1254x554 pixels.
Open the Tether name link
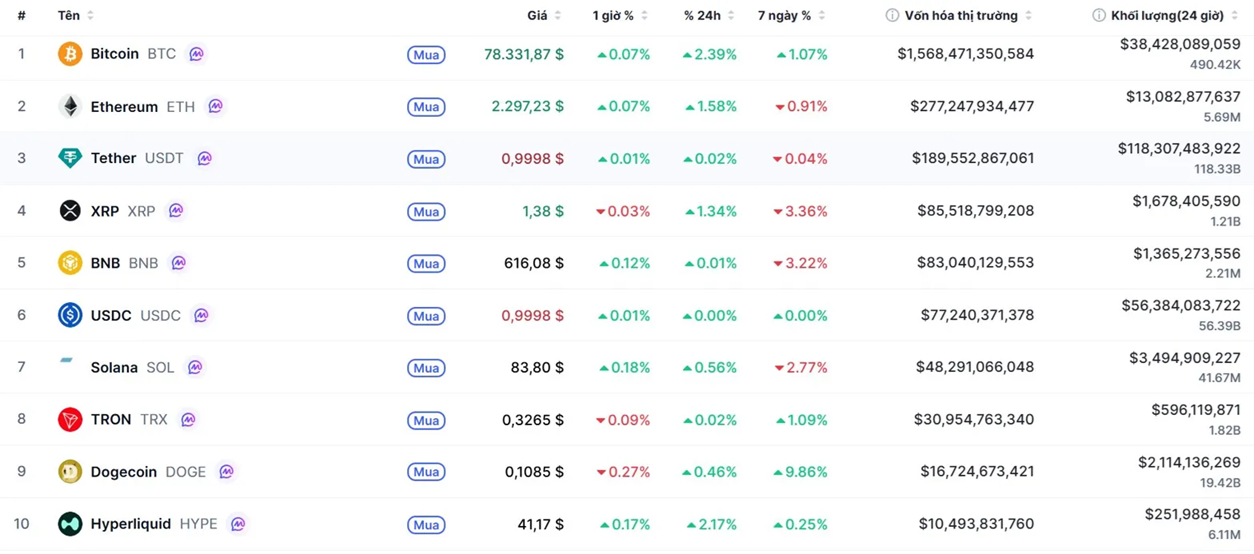pos(113,158)
